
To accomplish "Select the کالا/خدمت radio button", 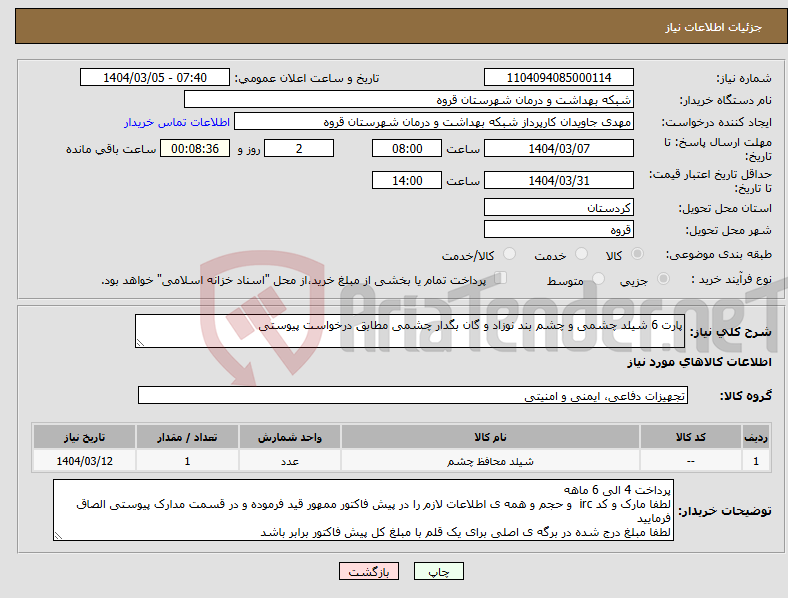I will point(509,254).
